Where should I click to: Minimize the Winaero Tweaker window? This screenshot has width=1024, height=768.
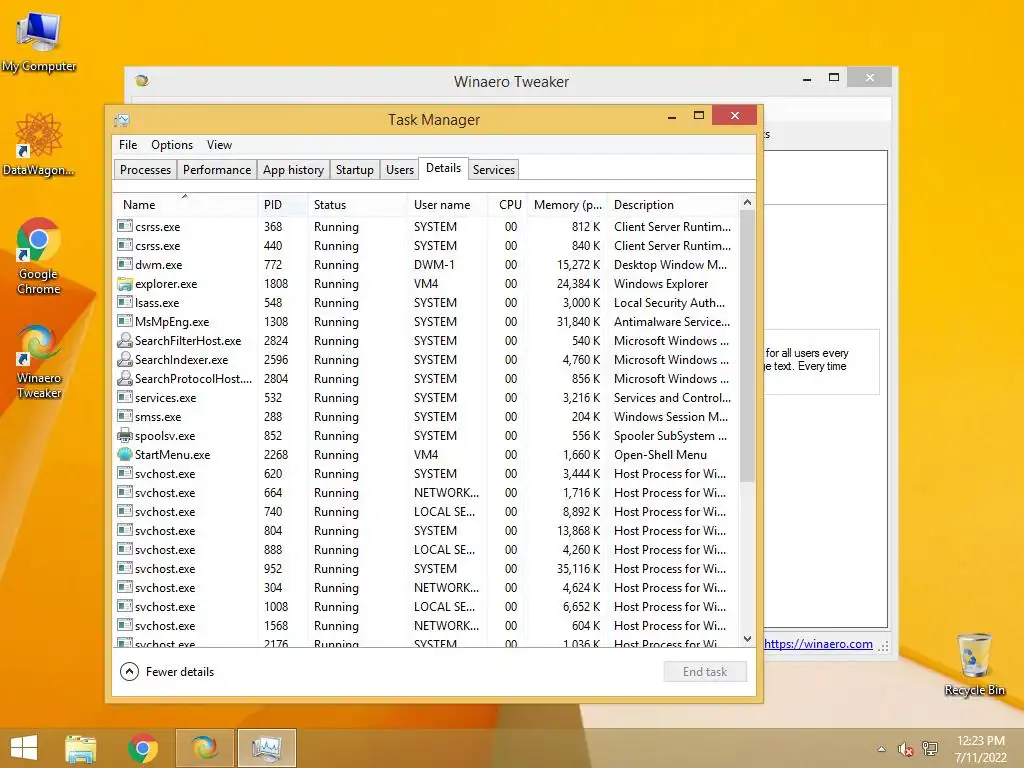[807, 78]
